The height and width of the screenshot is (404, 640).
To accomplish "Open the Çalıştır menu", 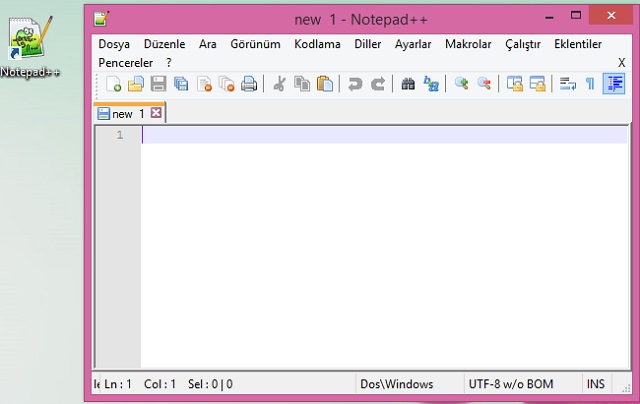I will tap(523, 44).
